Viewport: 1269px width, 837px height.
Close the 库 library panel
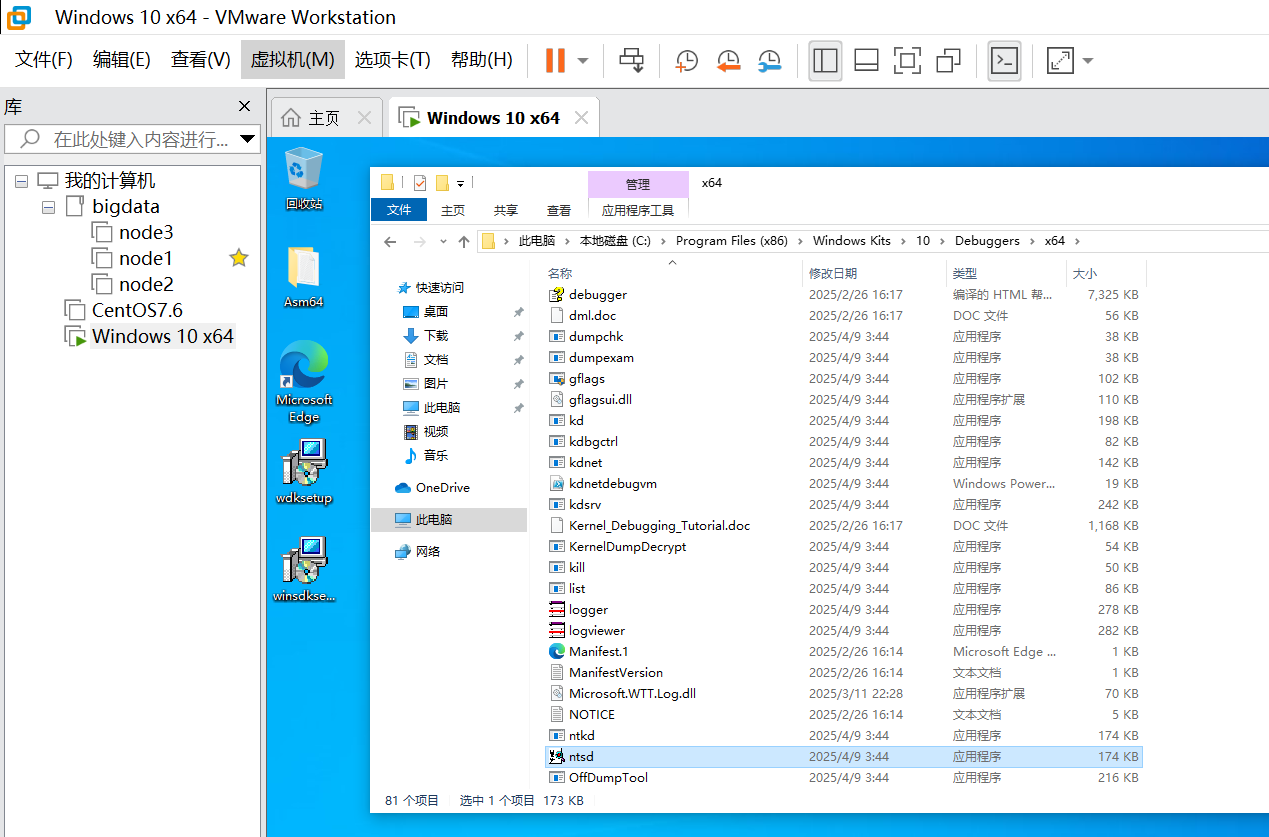[x=244, y=106]
